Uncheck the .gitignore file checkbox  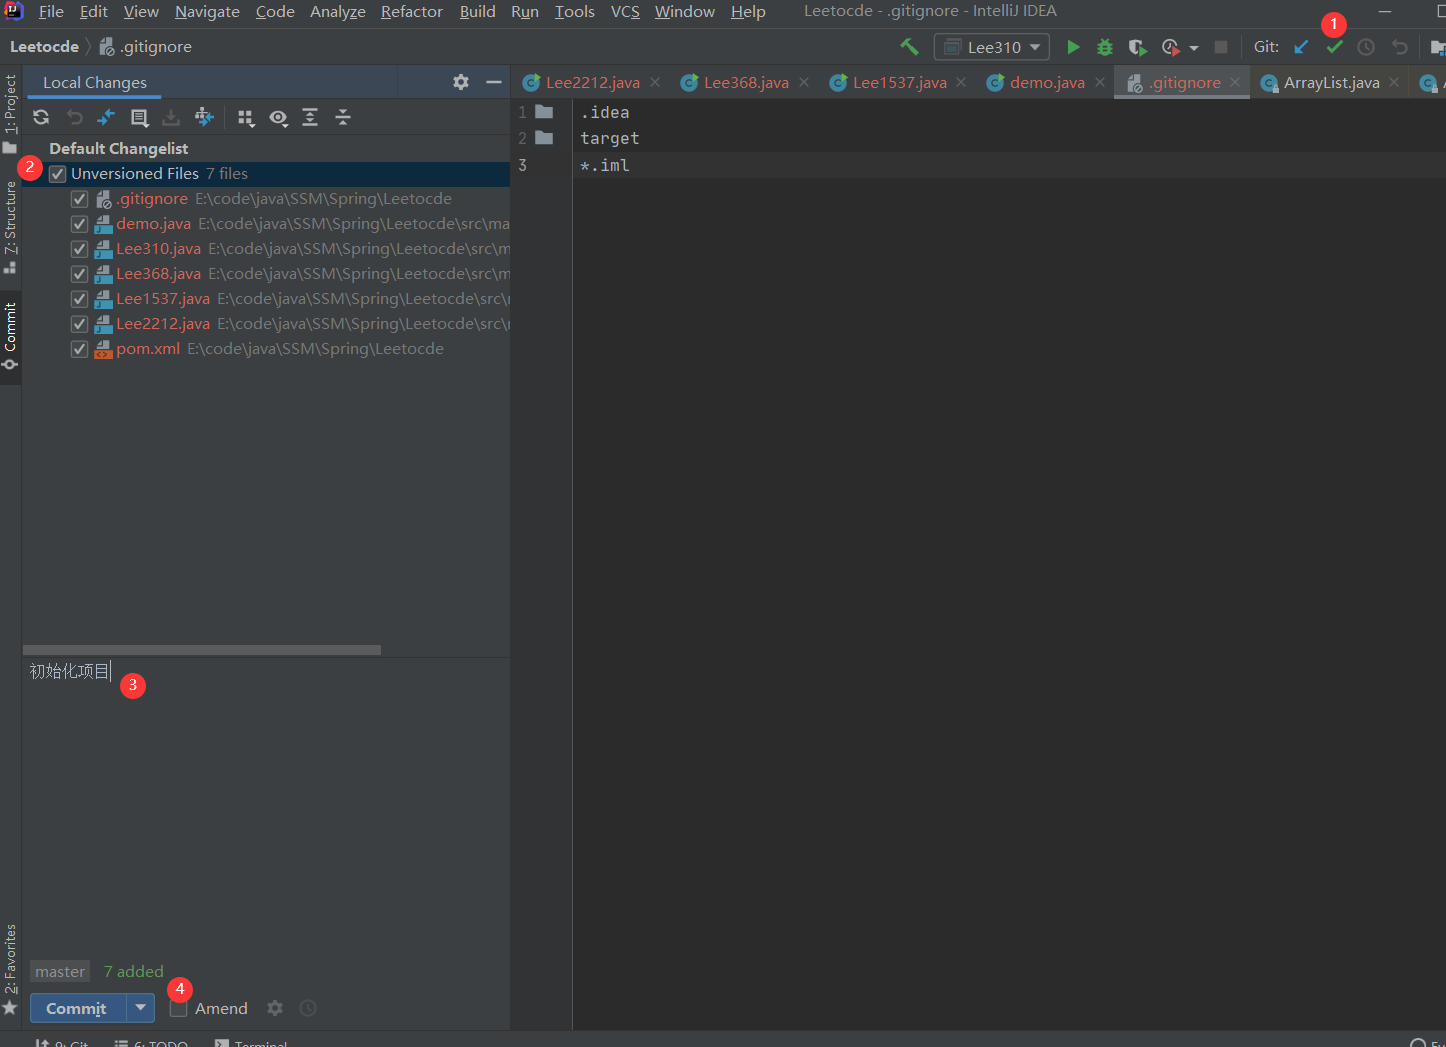click(79, 199)
